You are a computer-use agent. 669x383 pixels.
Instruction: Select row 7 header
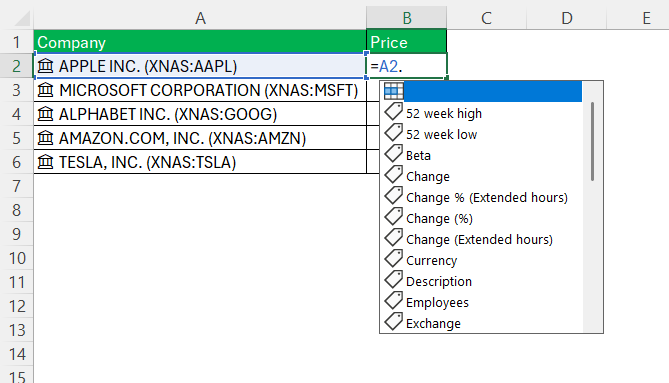[17, 186]
